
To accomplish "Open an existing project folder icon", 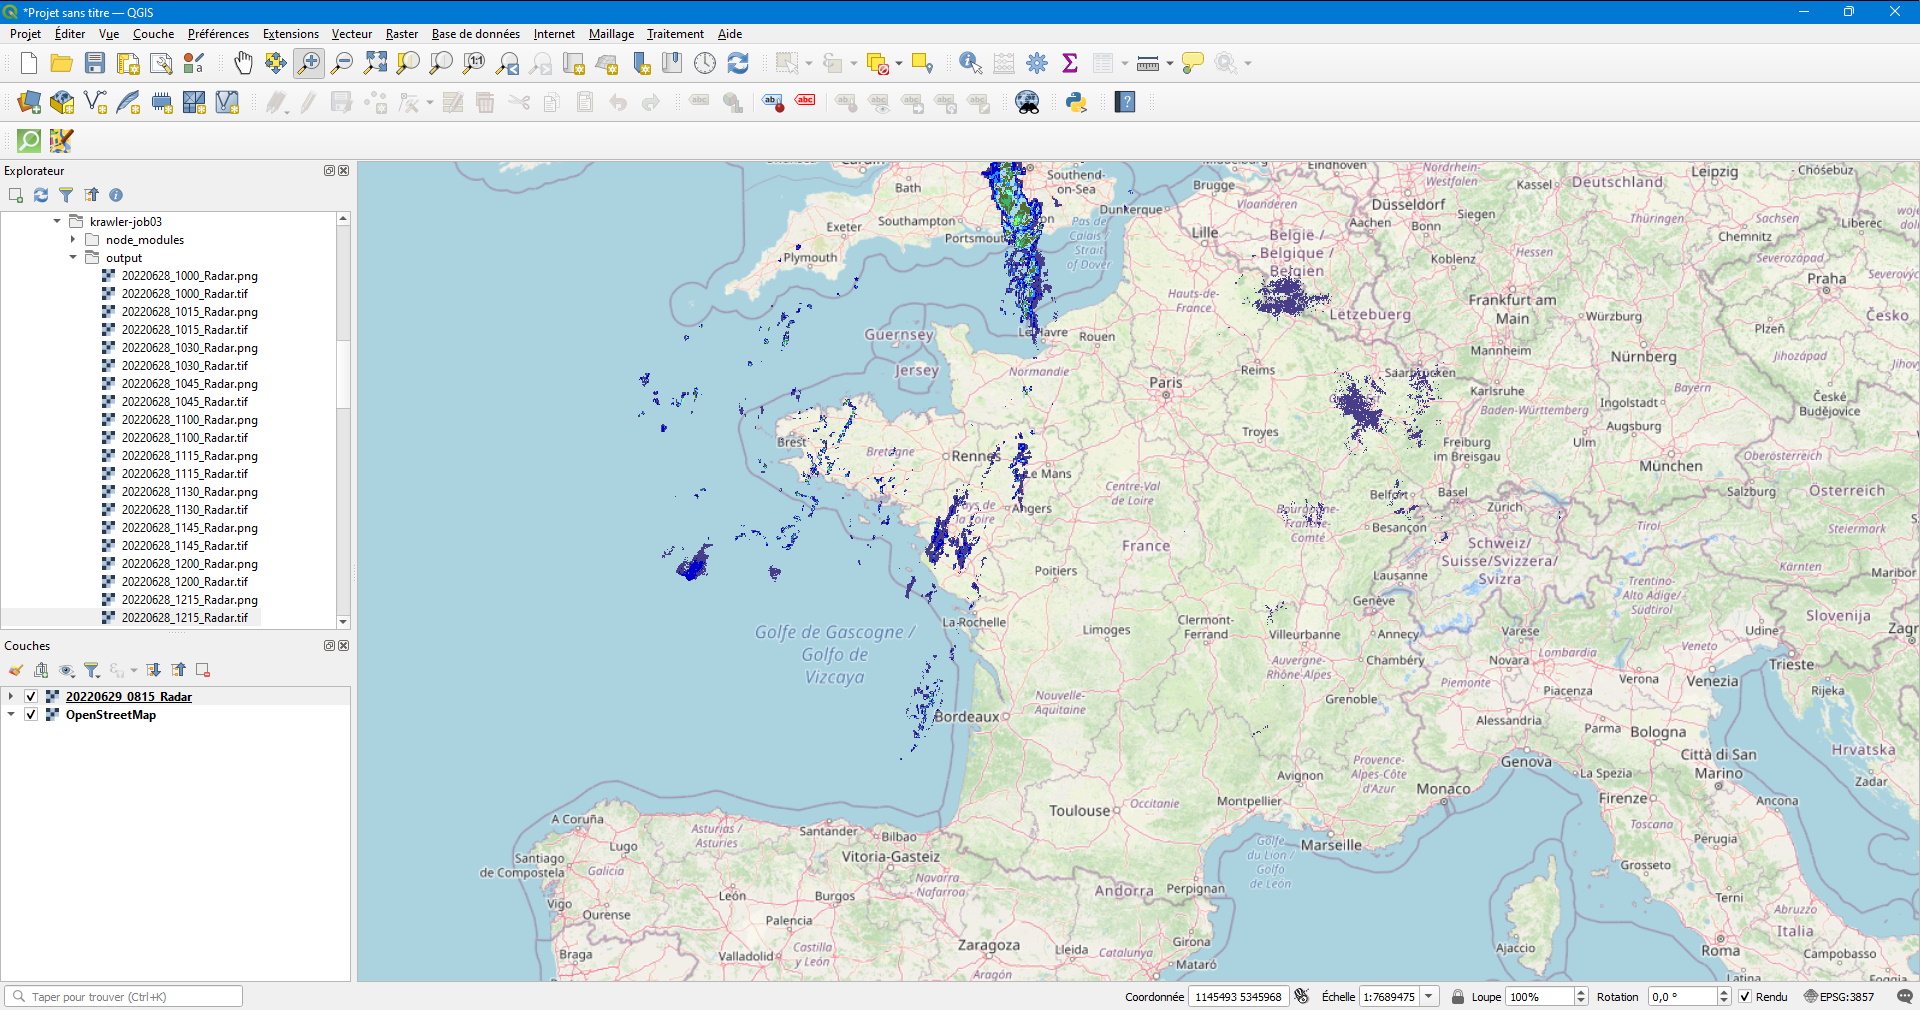I will (x=62, y=63).
